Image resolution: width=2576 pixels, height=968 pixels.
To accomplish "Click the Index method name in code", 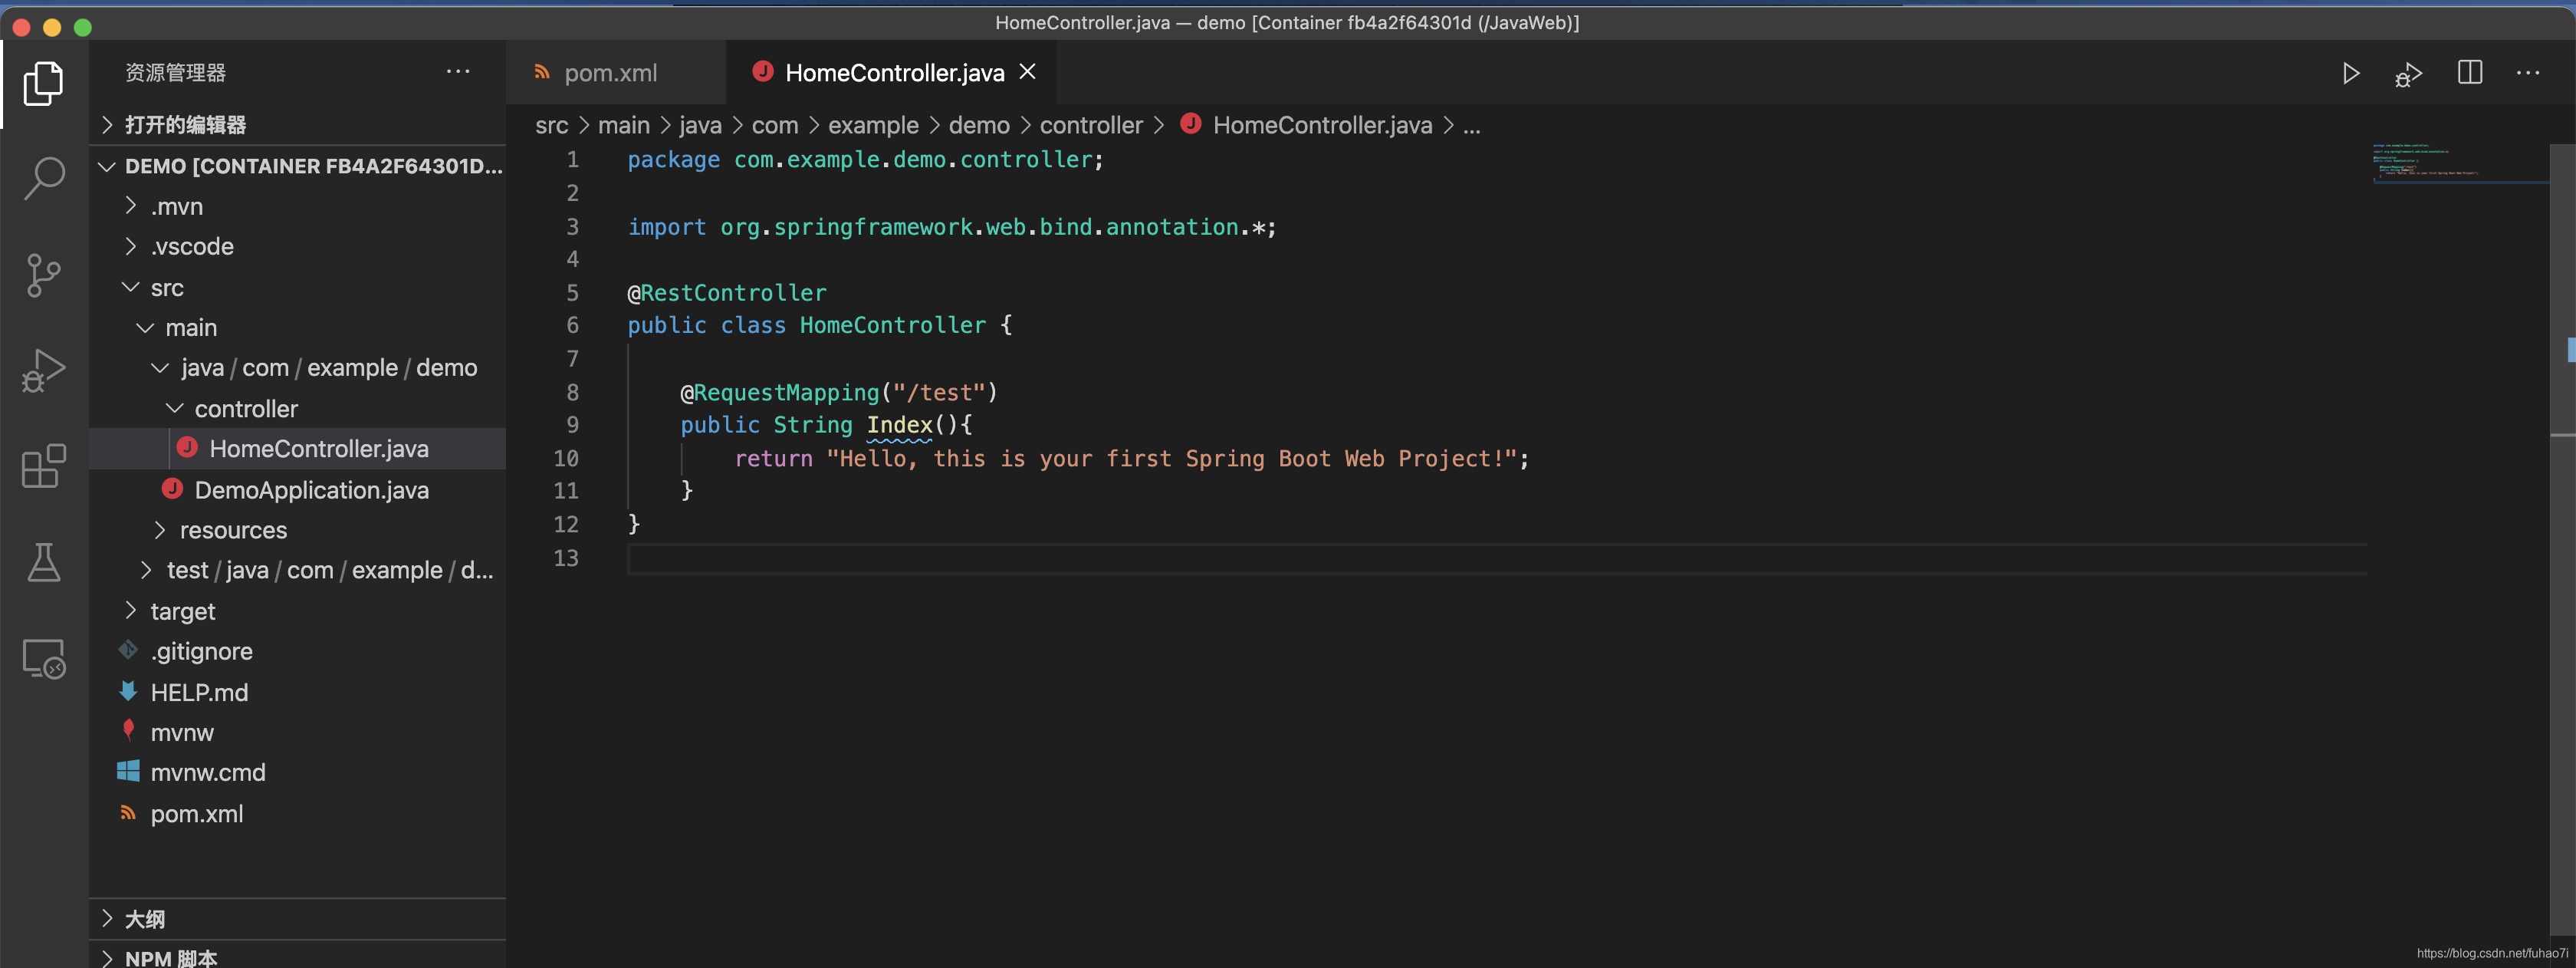I will pyautogui.click(x=899, y=425).
